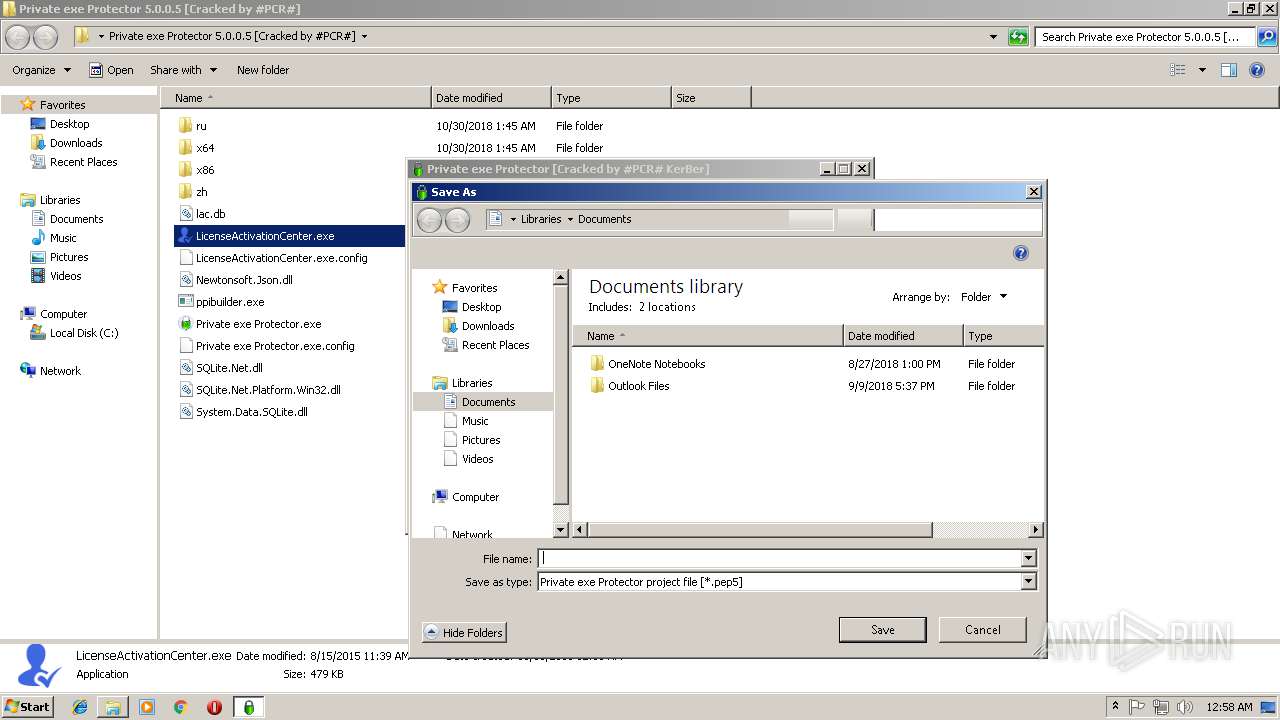Sort Save dialog by Date modified column
This screenshot has height=720, width=1280.
pyautogui.click(x=903, y=336)
